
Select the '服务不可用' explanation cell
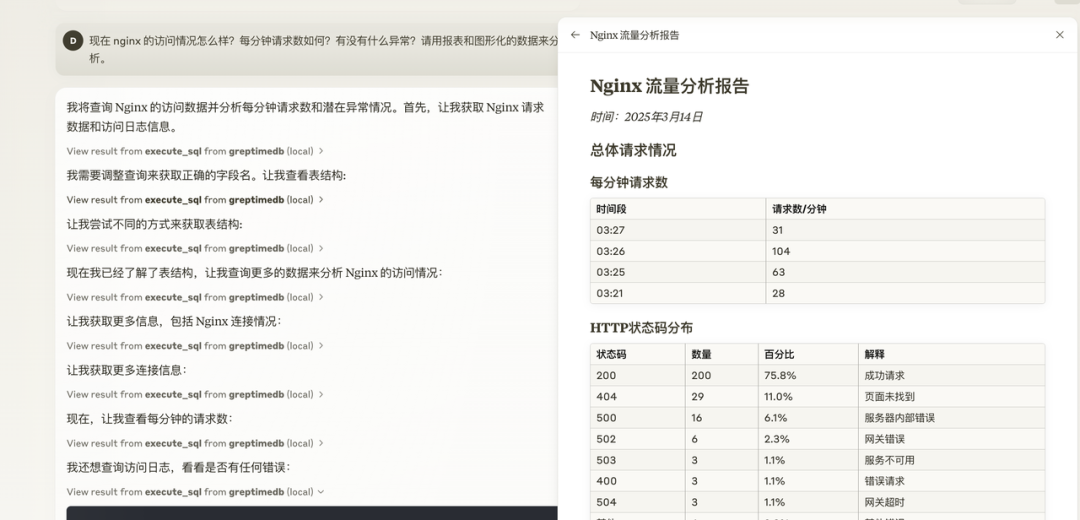(951, 460)
